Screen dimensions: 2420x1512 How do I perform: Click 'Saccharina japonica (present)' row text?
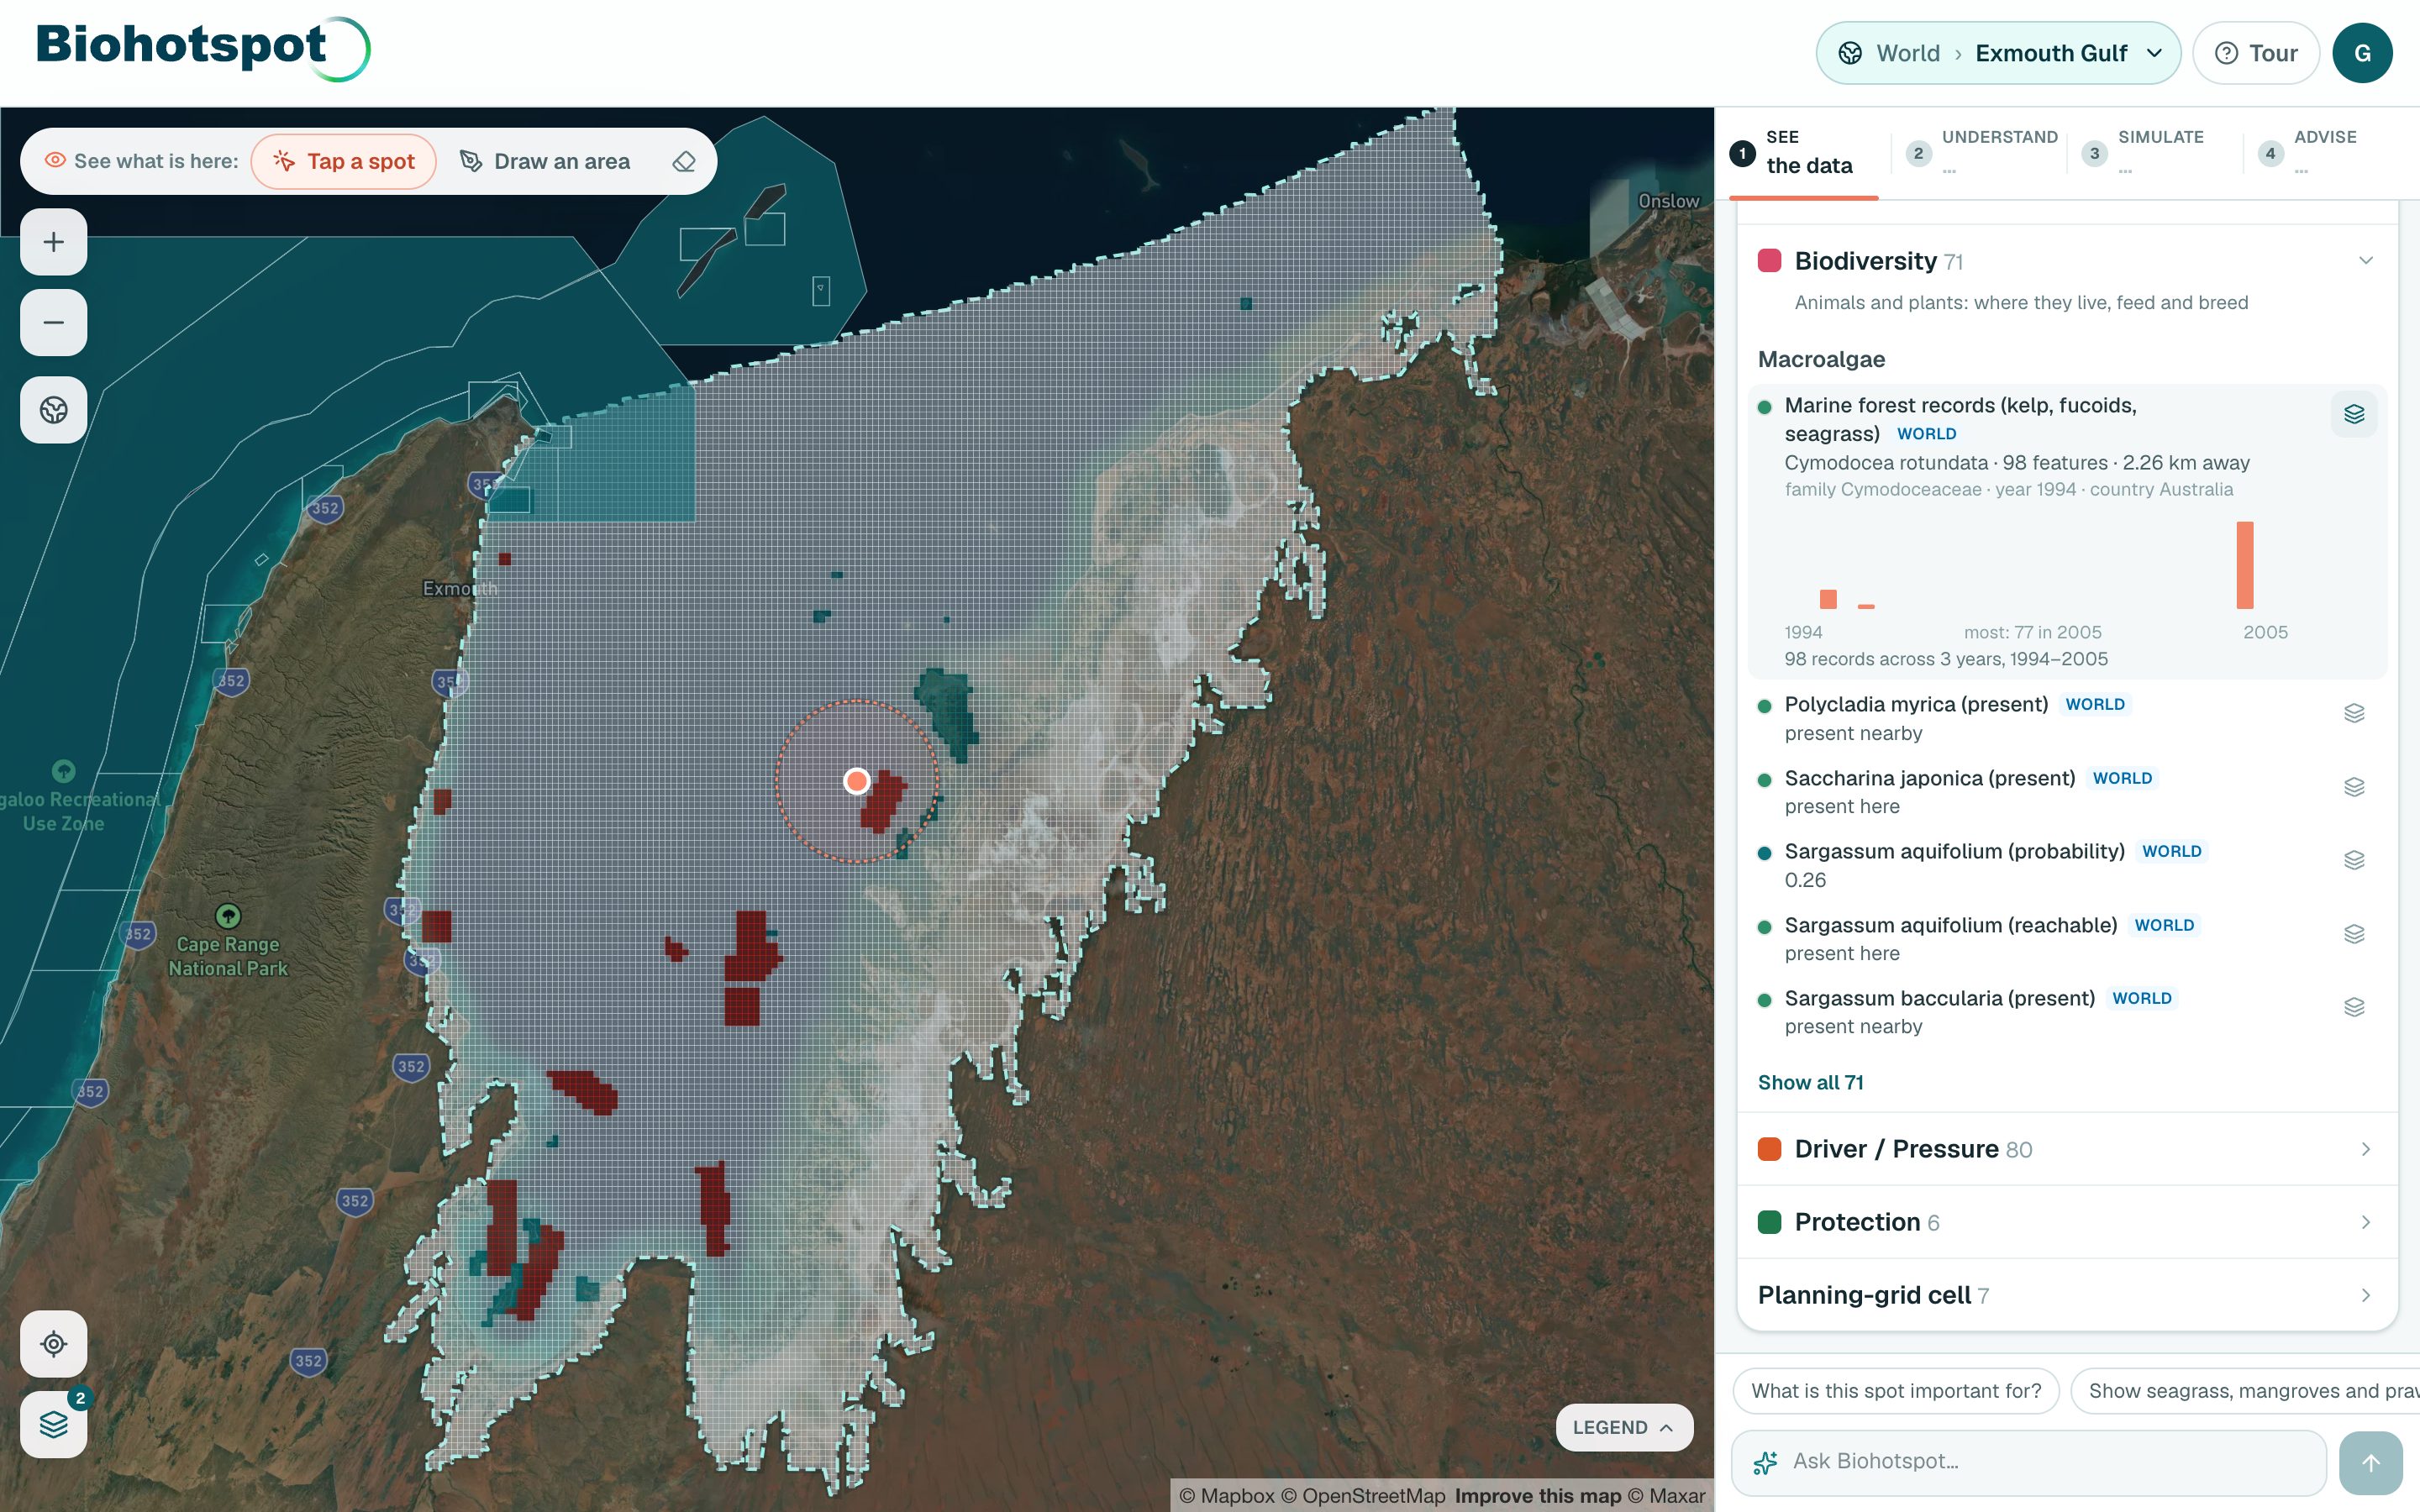(x=1929, y=778)
